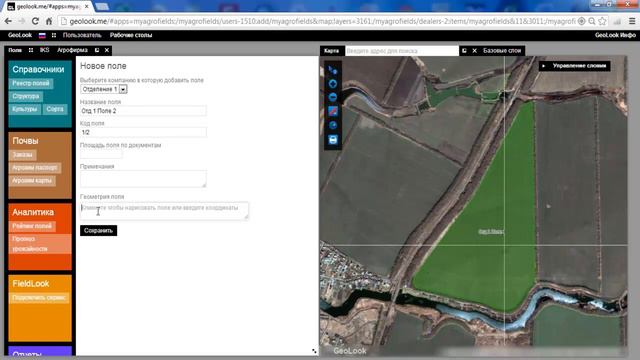This screenshot has width=640, height=360.
Task: Click the map address search field
Action: point(402,51)
